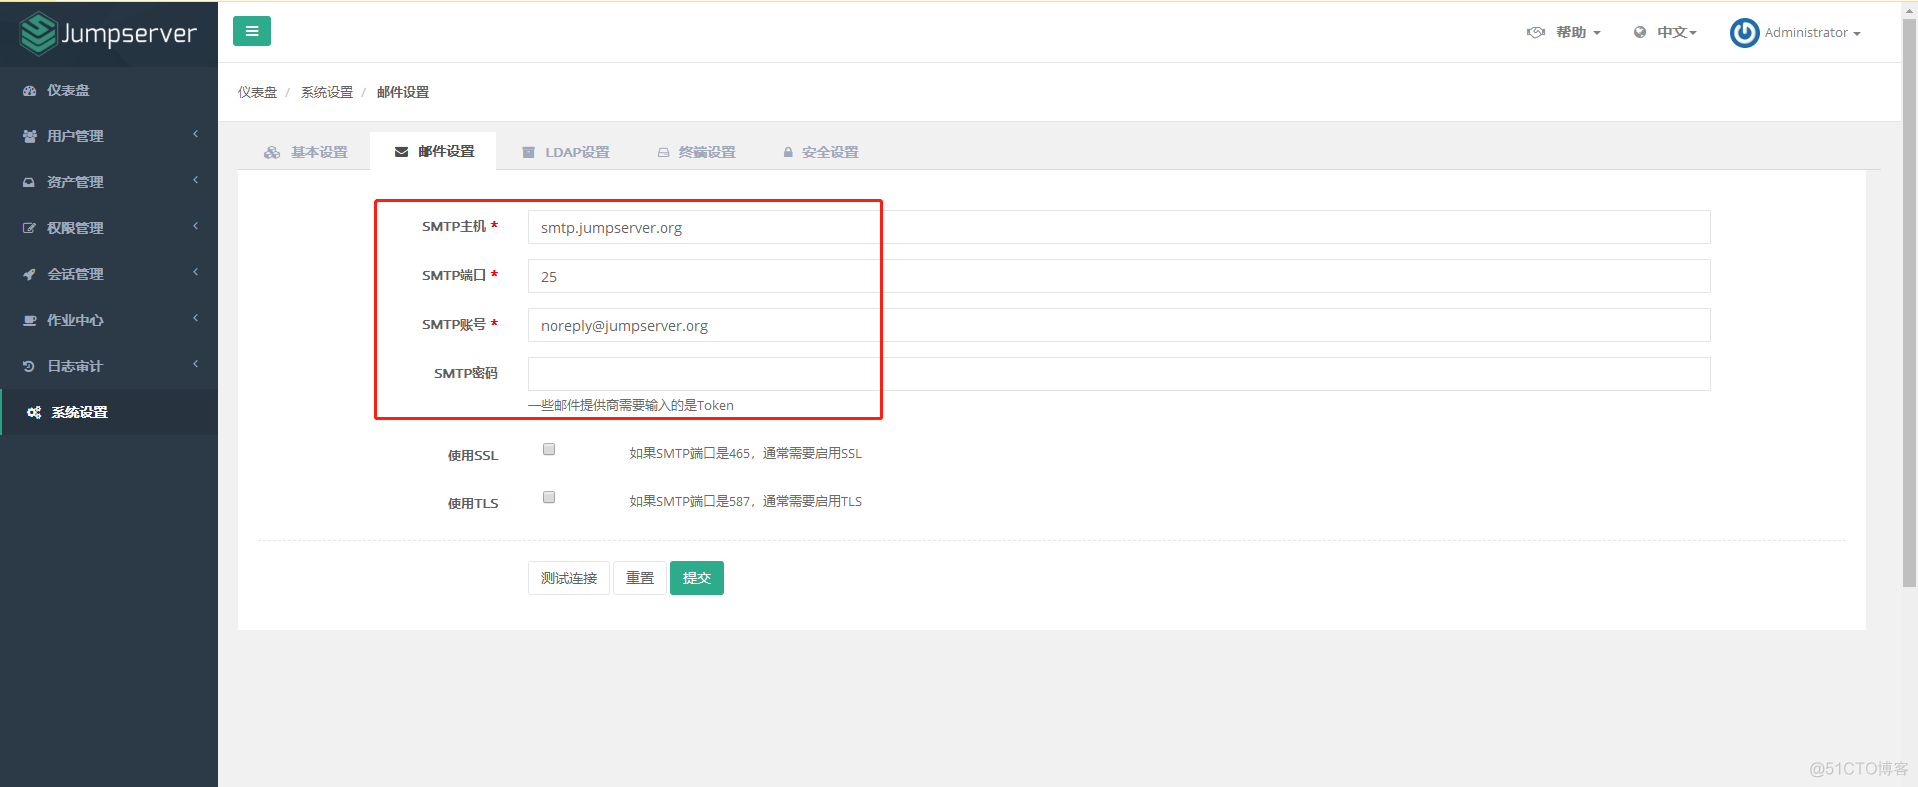Click the Administrator avatar power icon
Viewport: 1918px width, 787px height.
(1745, 33)
